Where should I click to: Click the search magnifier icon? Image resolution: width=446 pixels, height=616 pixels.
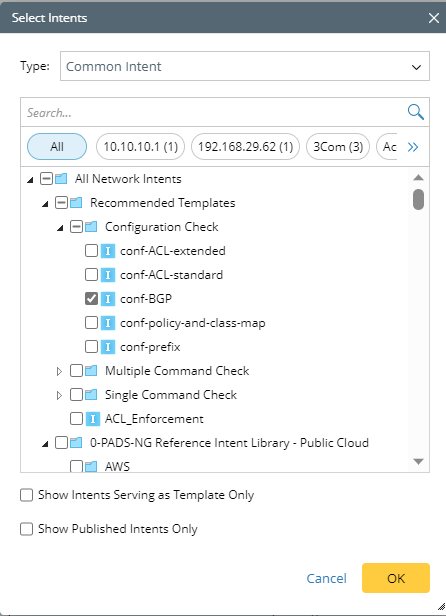[x=416, y=112]
